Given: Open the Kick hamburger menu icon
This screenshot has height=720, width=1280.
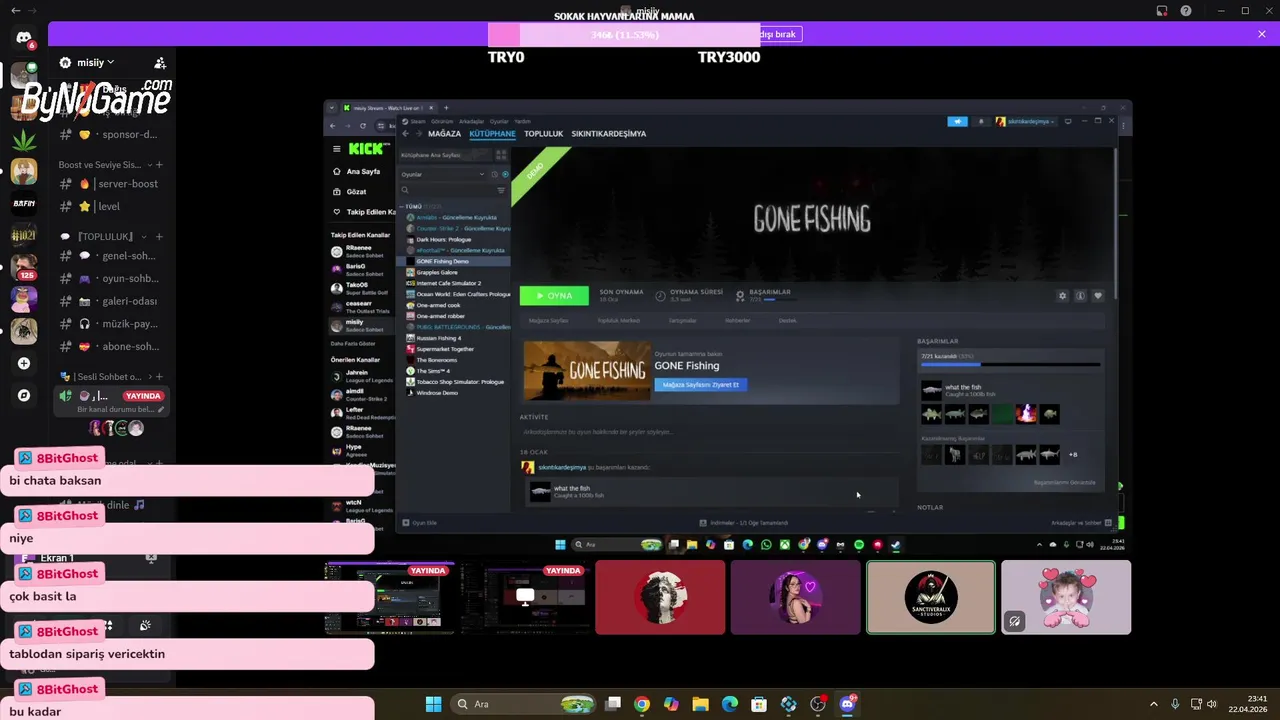Looking at the screenshot, I should click(x=337, y=149).
